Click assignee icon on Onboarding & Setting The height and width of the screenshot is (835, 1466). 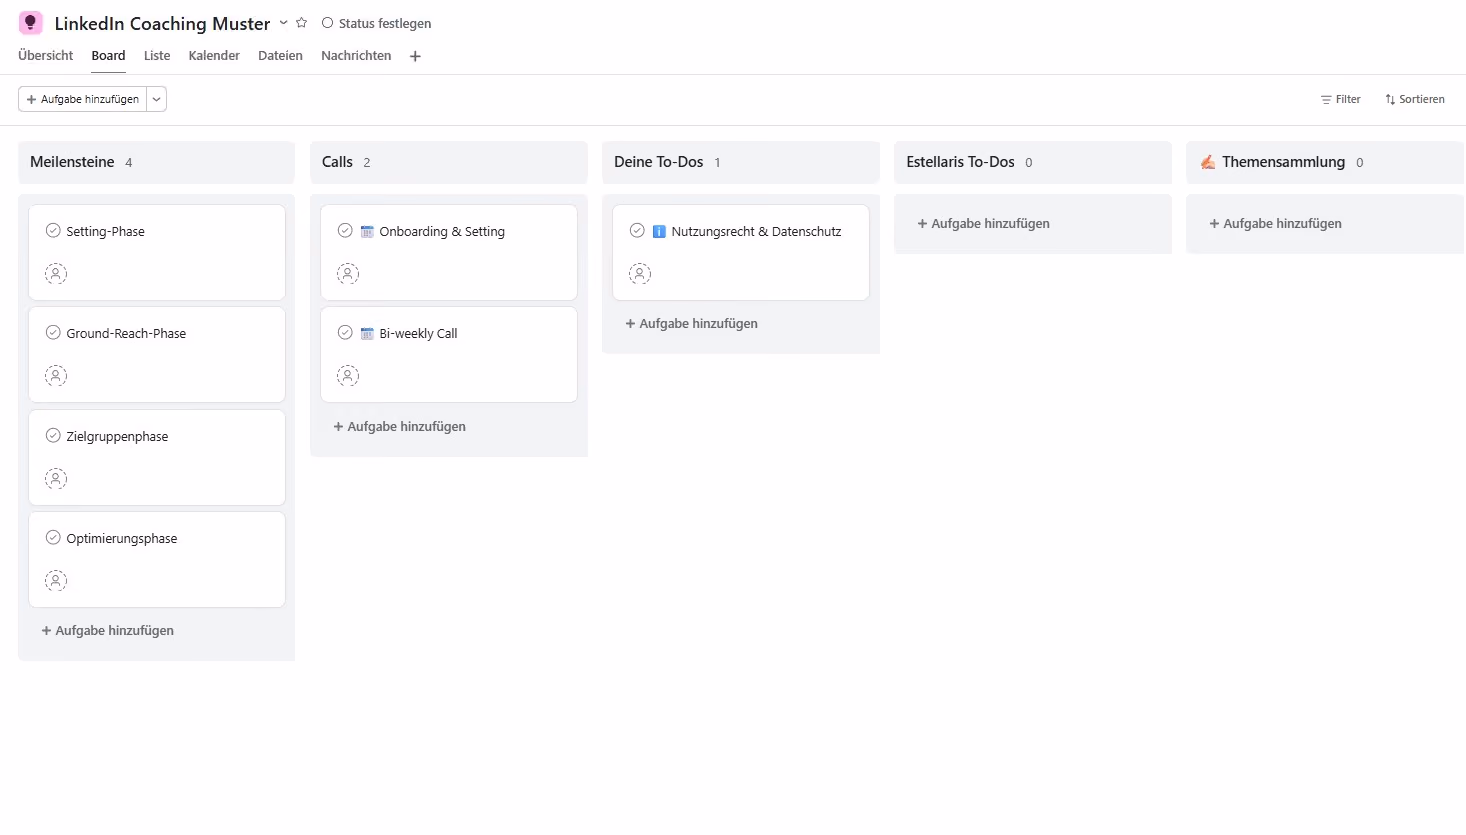pos(348,273)
